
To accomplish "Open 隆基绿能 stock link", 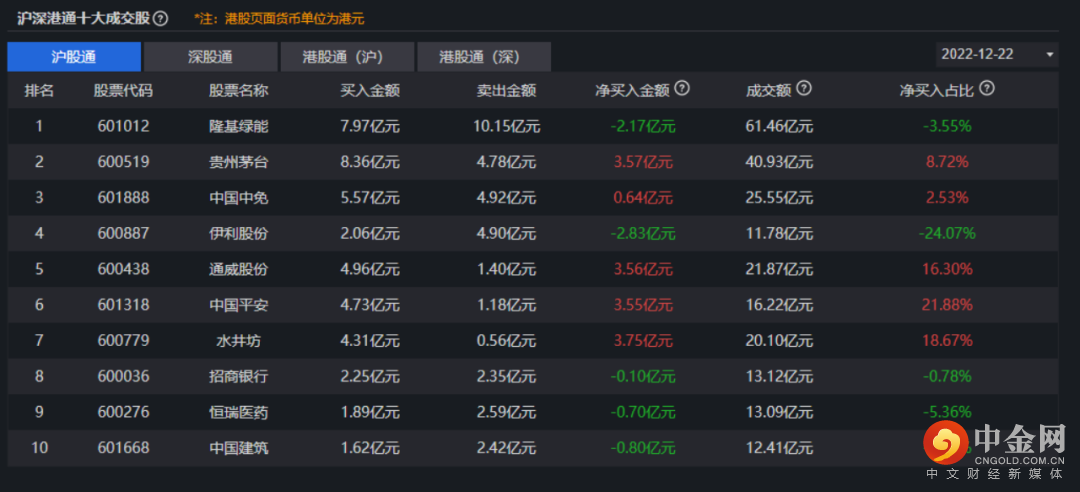I will (238, 126).
